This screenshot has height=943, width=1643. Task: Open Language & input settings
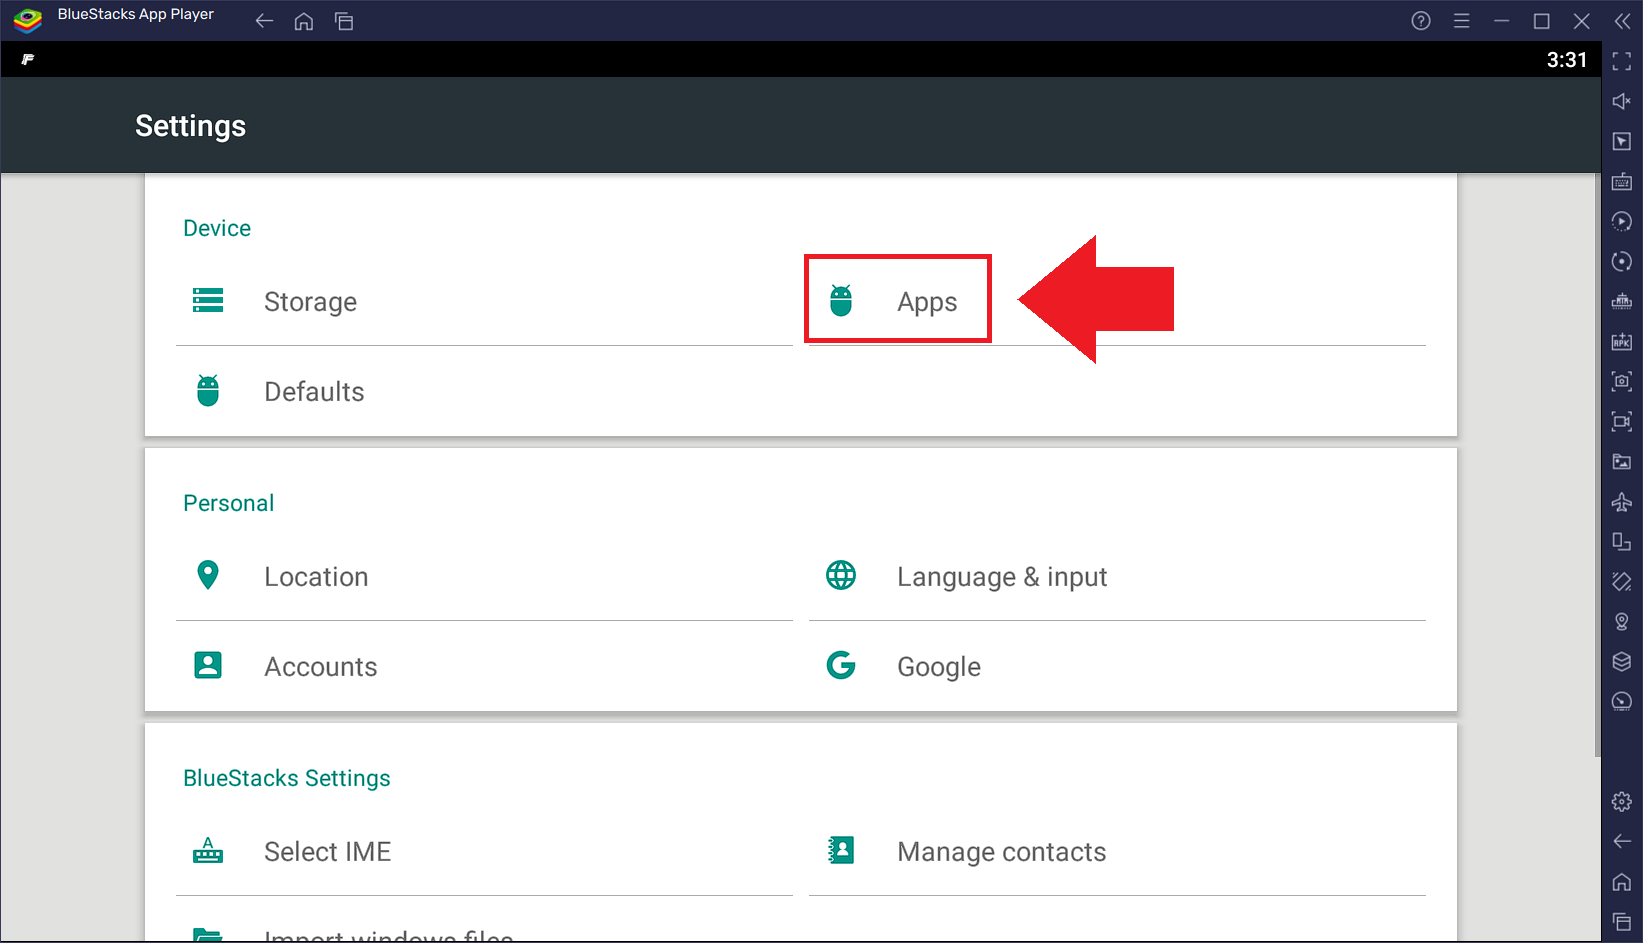pos(1001,576)
